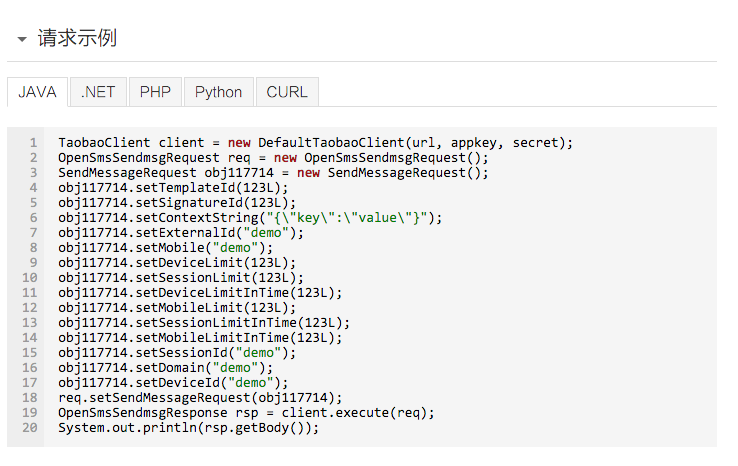The width and height of the screenshot is (738, 466).
Task: Click the setDeviceLimitInTime(123L) line
Action: tap(200, 293)
